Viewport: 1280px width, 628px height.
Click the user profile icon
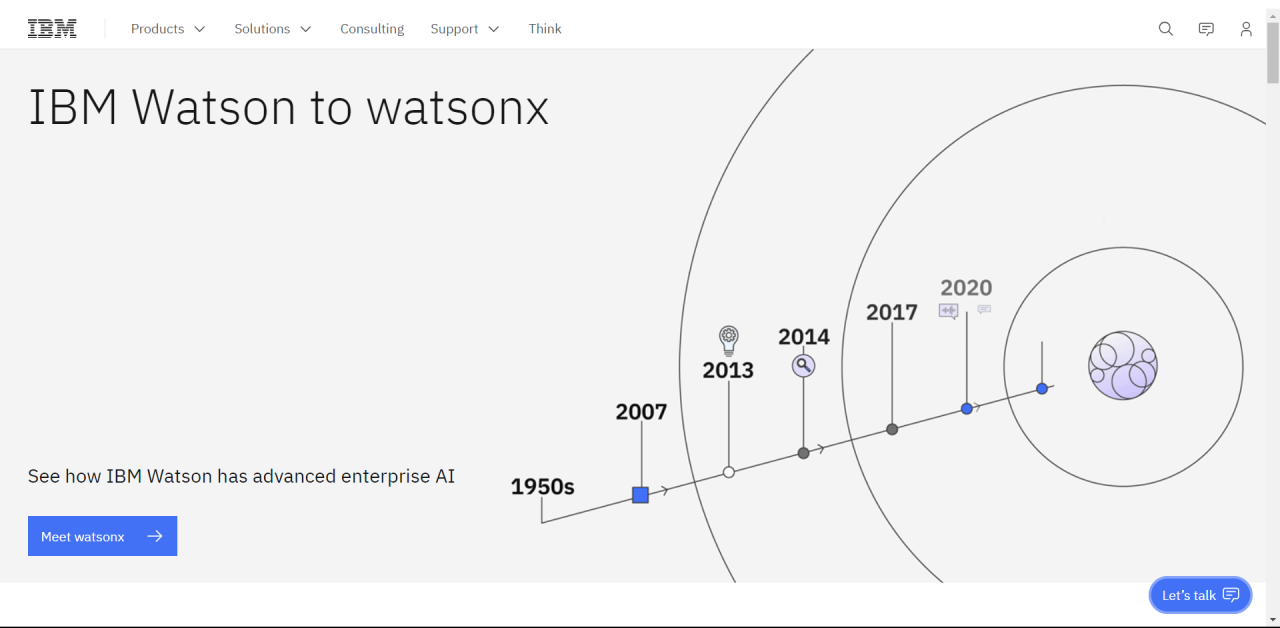pos(1246,29)
